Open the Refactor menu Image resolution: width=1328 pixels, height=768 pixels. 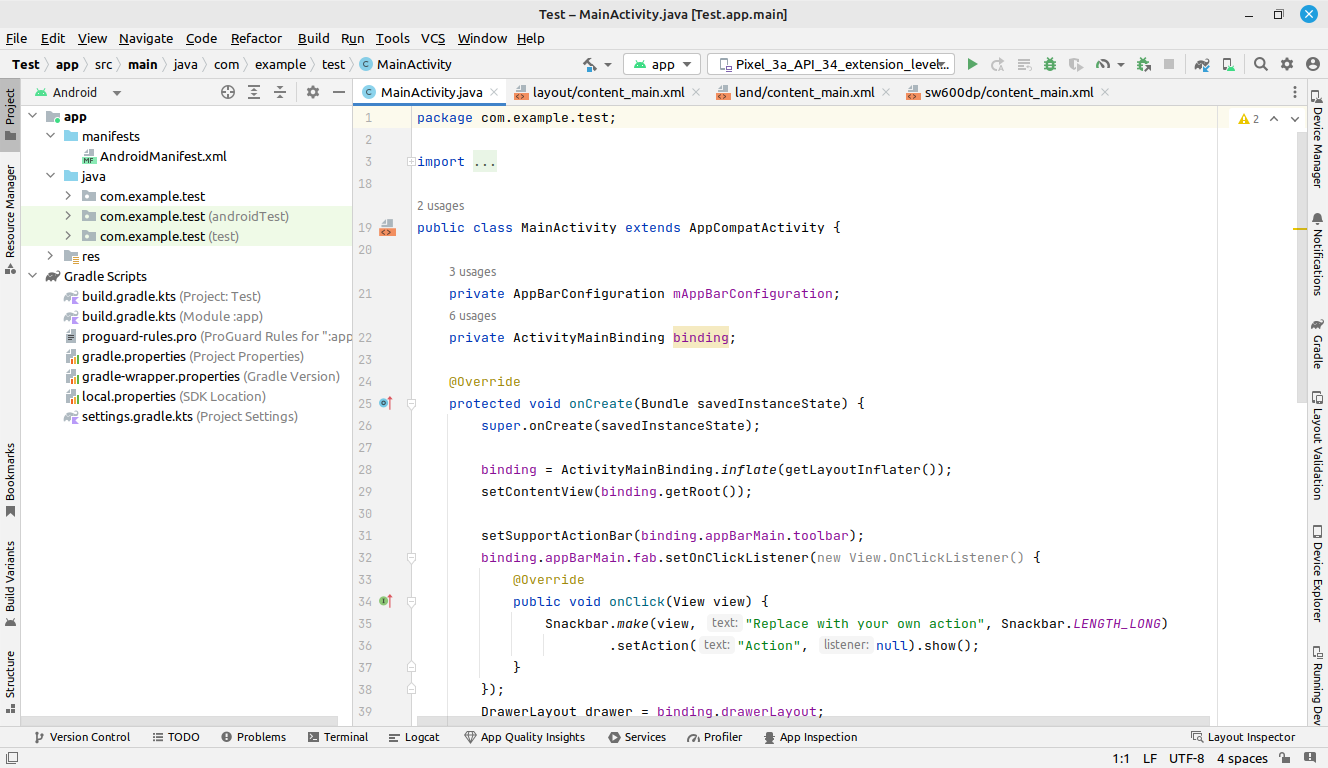pos(256,38)
